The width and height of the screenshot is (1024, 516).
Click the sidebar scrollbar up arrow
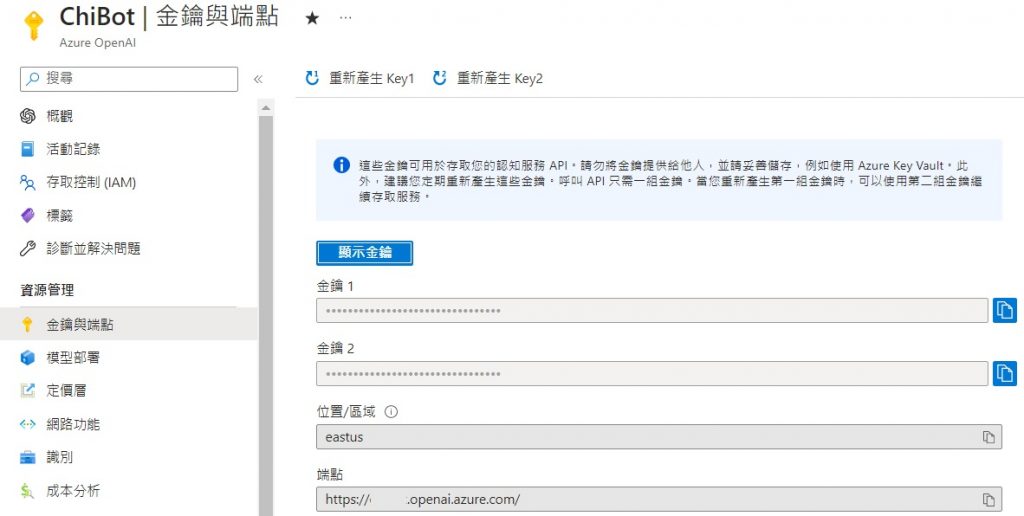point(266,107)
